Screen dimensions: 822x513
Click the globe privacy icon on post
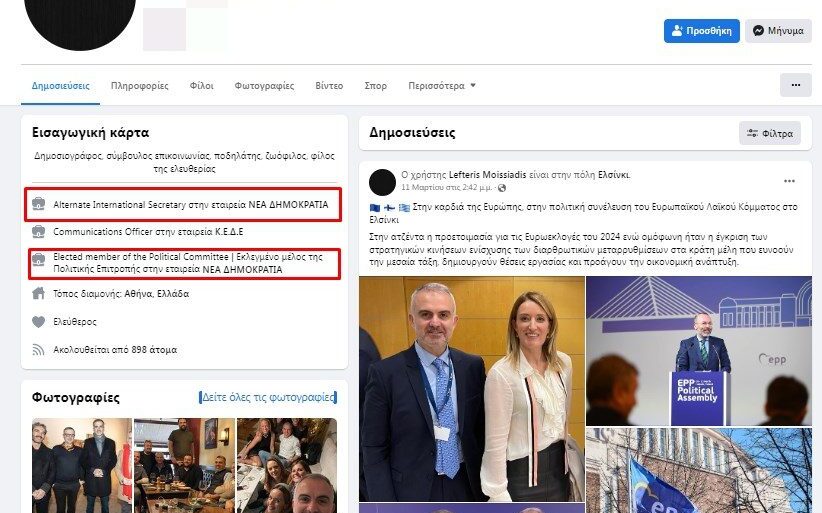click(502, 188)
